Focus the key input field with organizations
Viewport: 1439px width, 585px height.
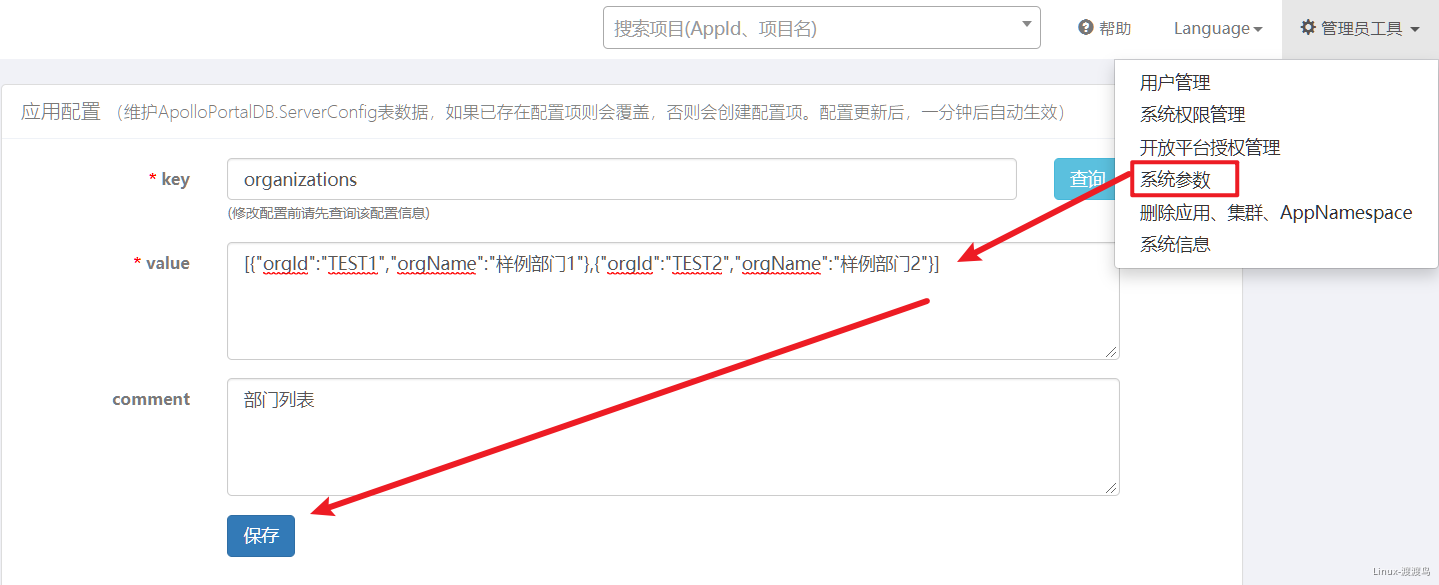622,179
